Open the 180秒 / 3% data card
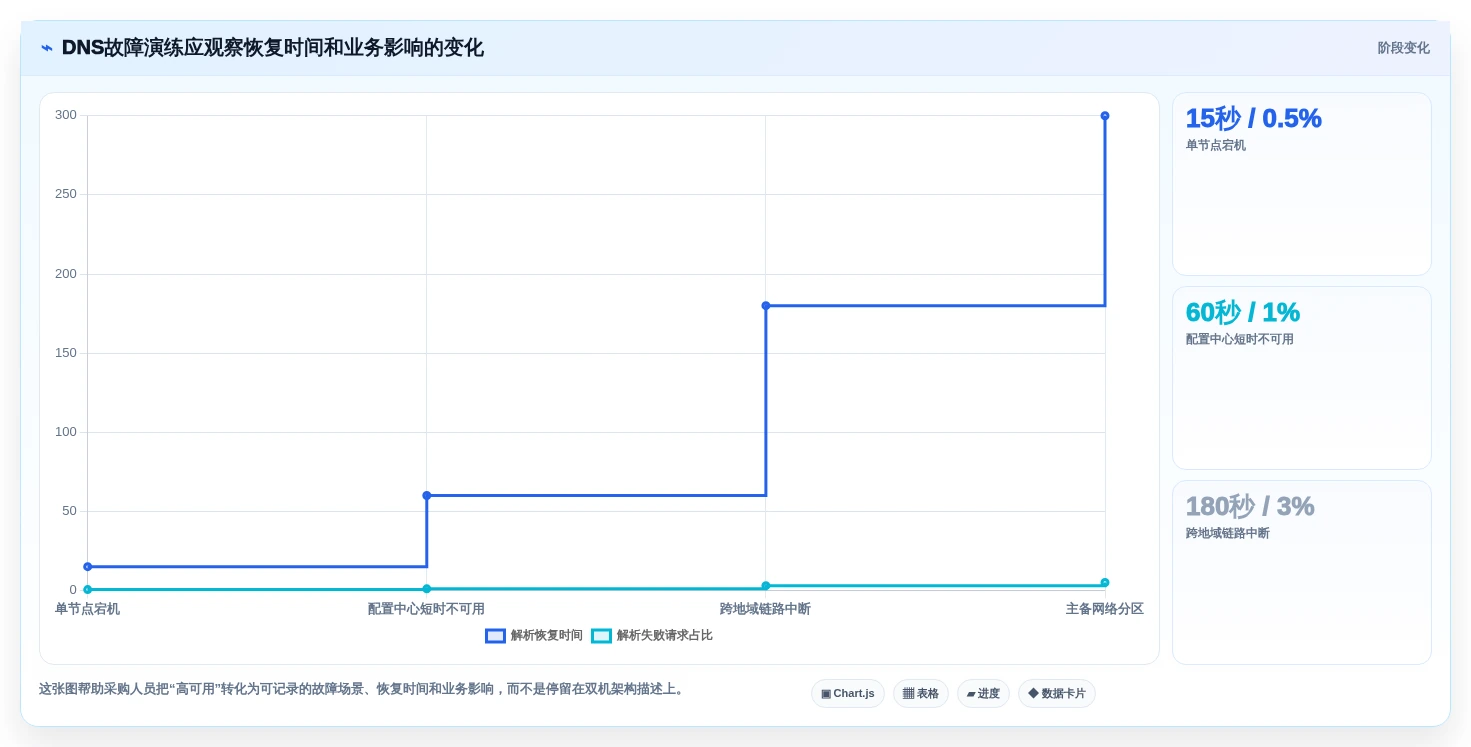This screenshot has height=747, width=1471. pyautogui.click(x=1301, y=572)
